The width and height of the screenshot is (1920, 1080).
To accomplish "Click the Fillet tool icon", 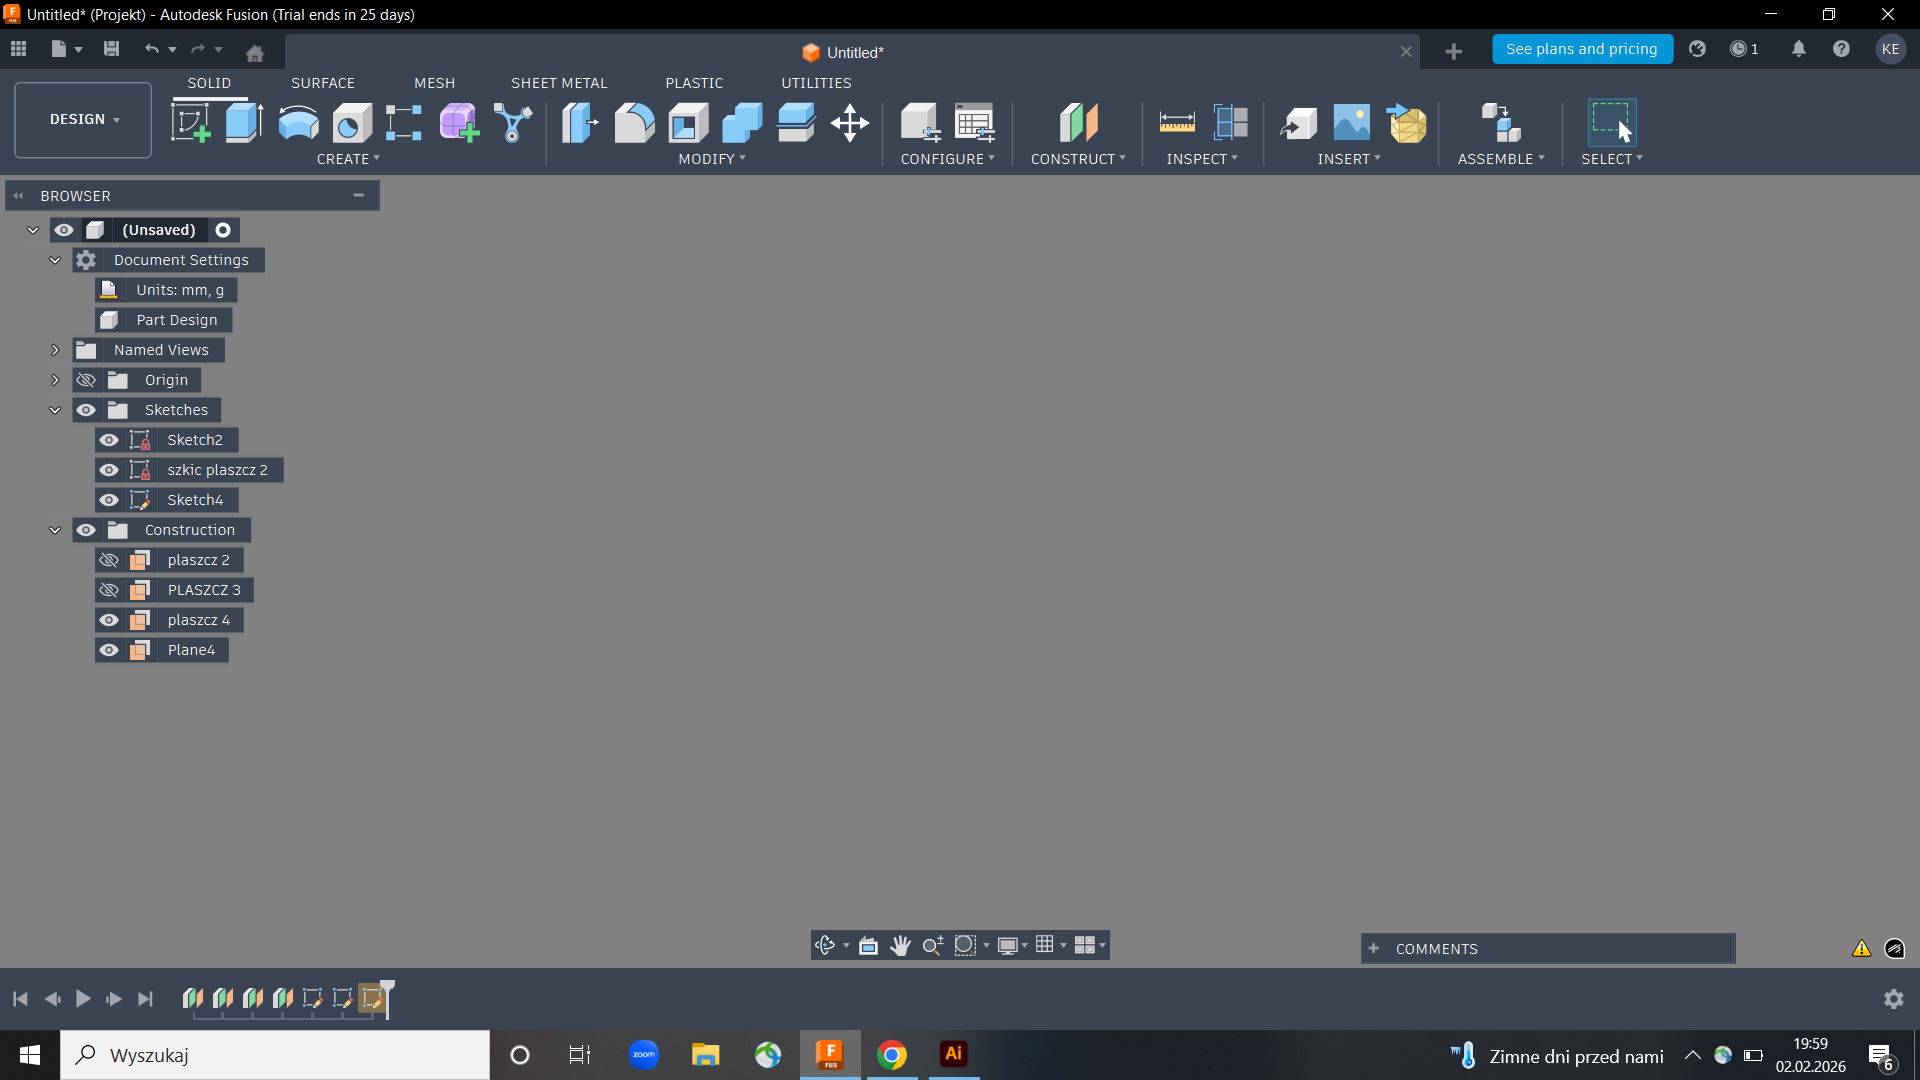I will [634, 123].
